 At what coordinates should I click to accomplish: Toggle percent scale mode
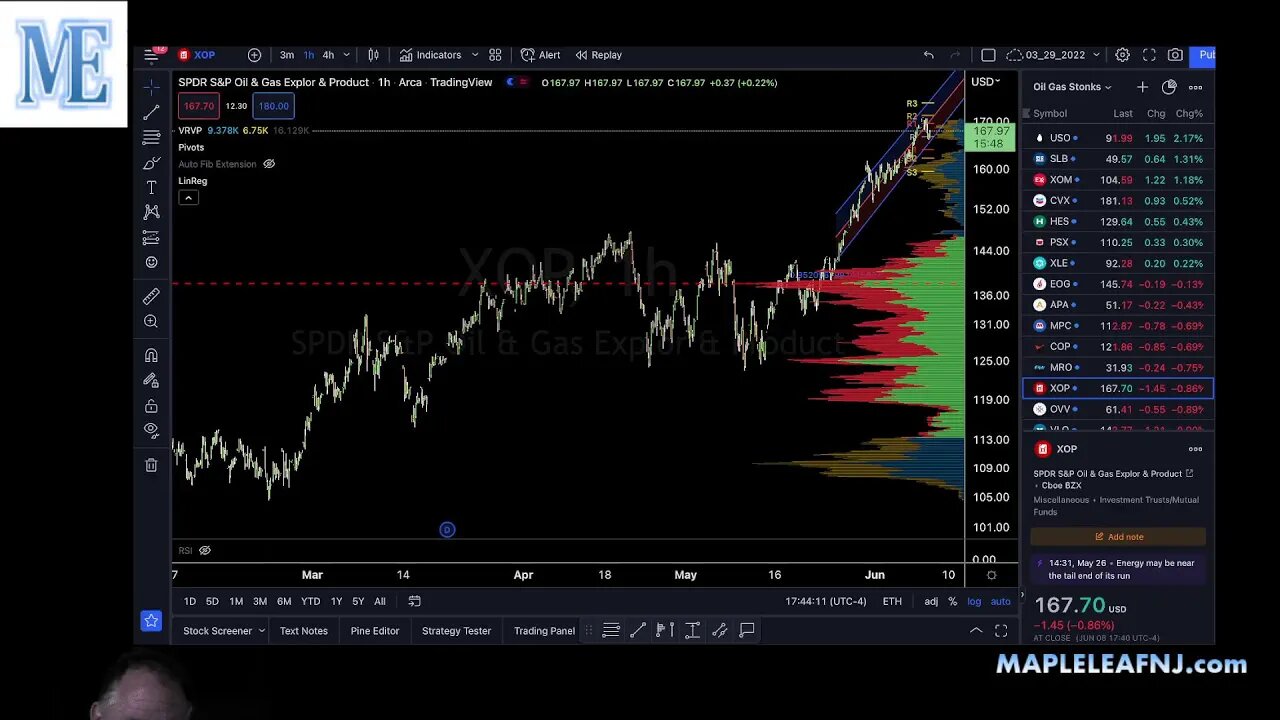pyautogui.click(x=952, y=601)
